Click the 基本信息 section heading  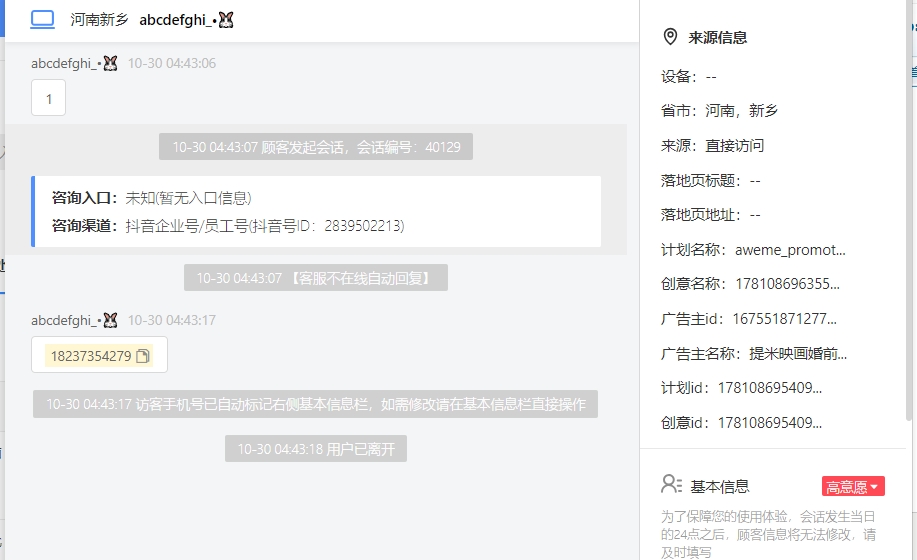coord(720,486)
